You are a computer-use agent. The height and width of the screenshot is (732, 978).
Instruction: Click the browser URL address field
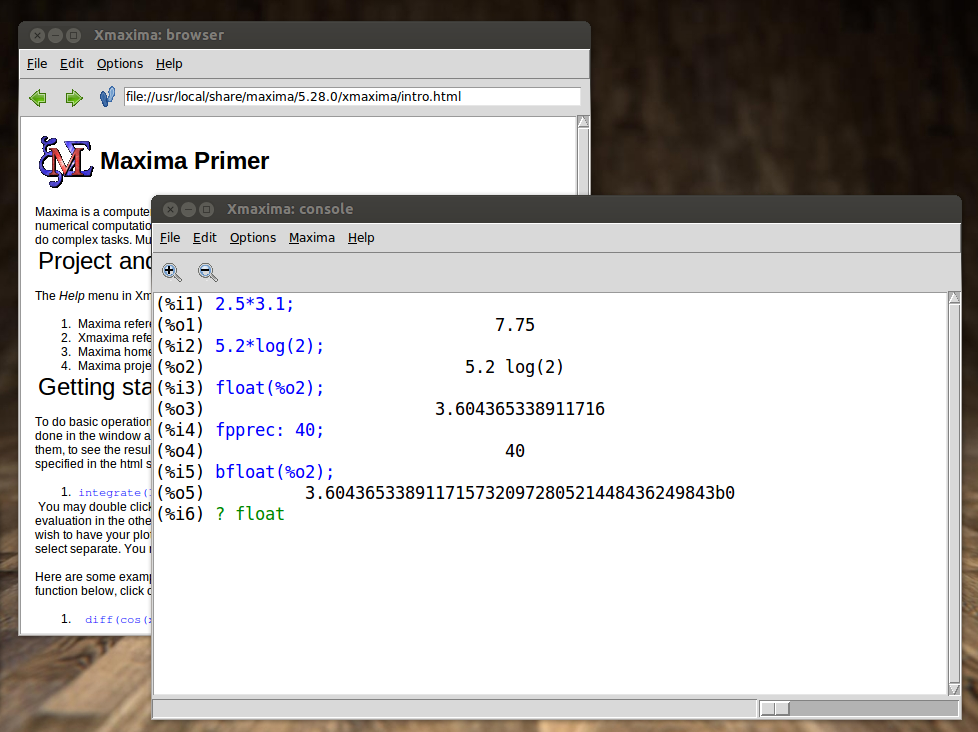coord(351,97)
